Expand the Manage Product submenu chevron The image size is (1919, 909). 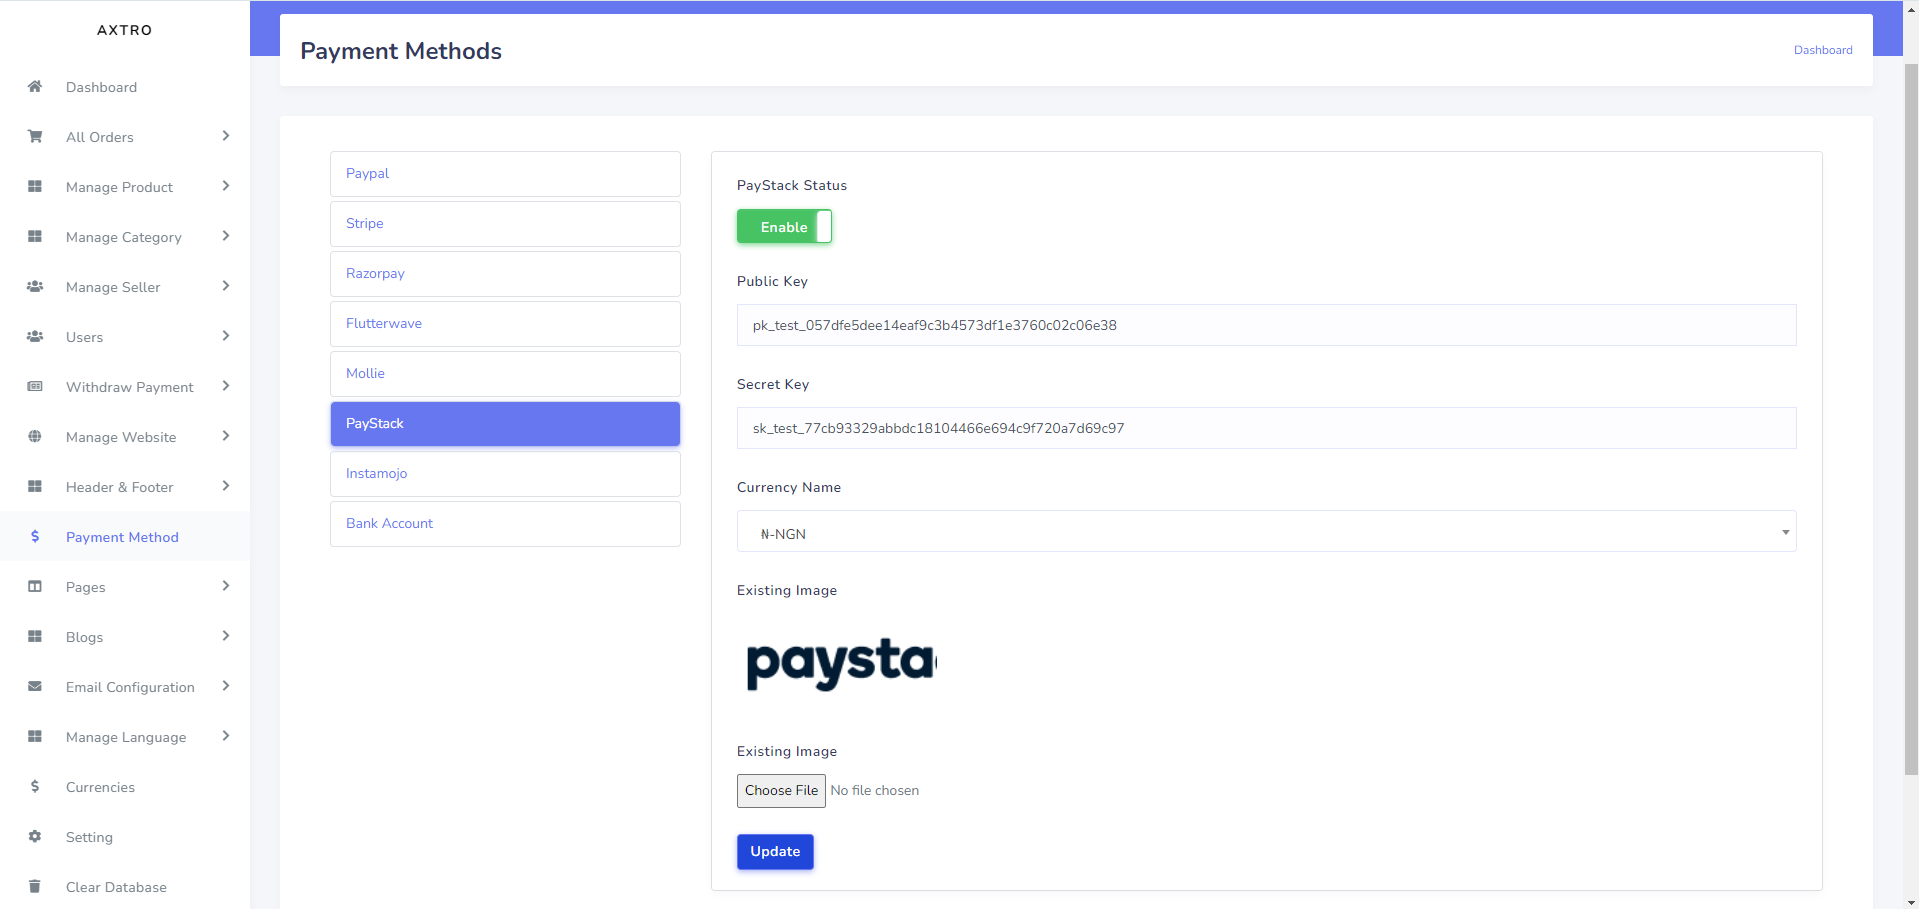226,186
